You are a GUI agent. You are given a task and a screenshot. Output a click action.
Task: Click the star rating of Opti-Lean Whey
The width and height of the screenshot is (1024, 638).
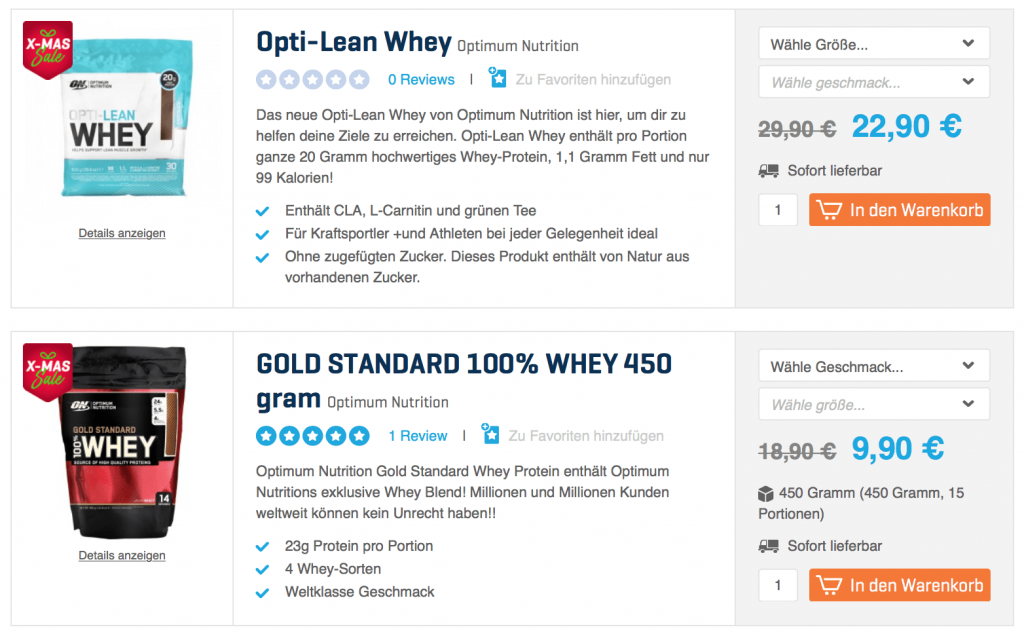tap(313, 80)
